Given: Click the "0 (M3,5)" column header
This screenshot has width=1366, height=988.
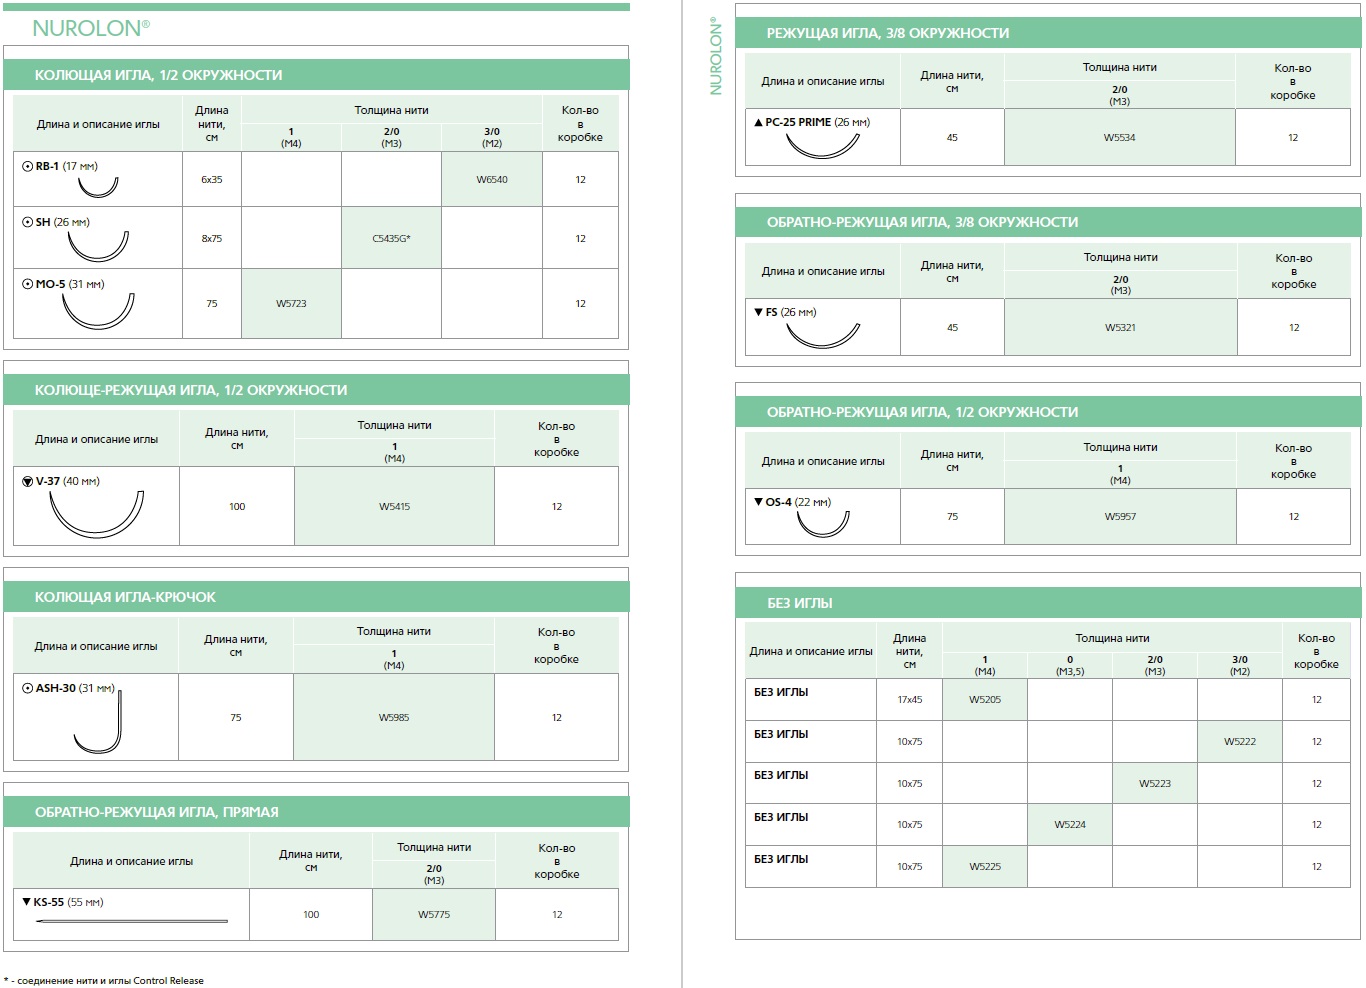Looking at the screenshot, I should click(1070, 665).
